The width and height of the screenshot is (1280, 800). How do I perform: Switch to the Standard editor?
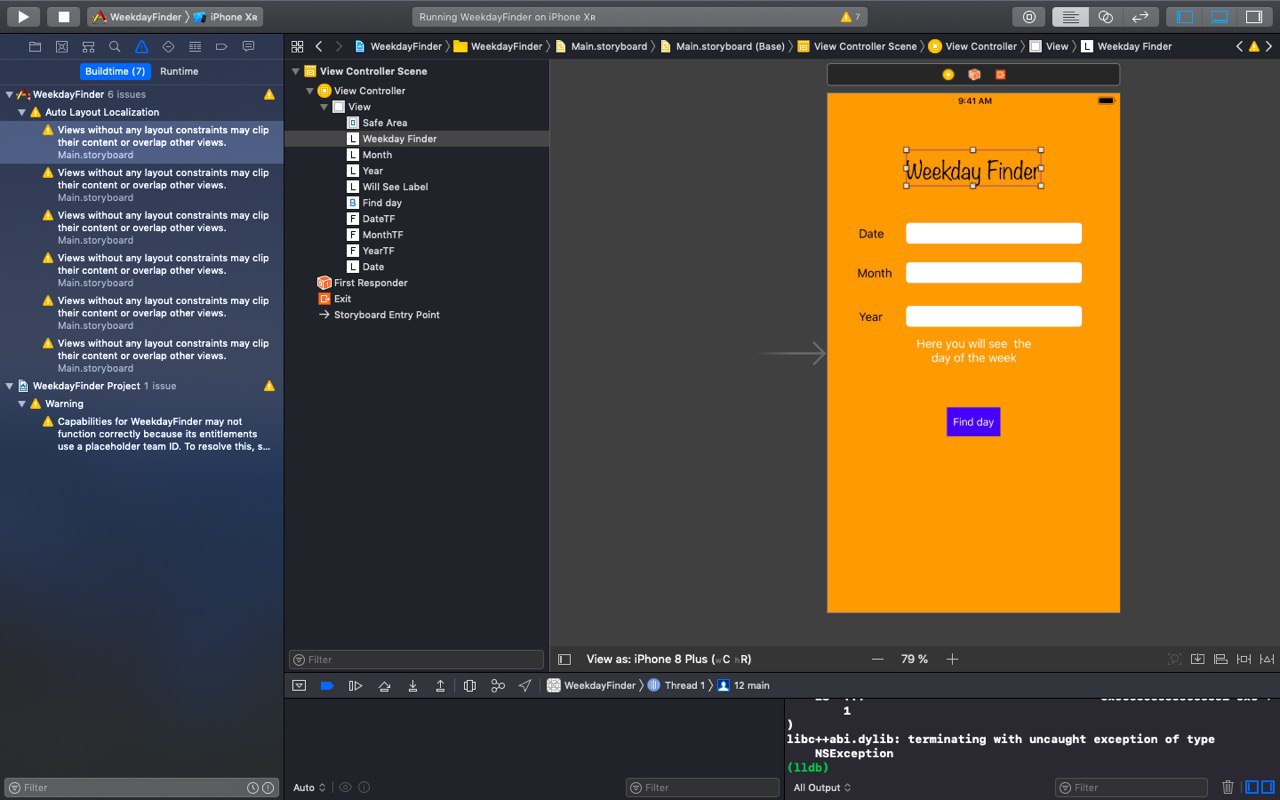coord(1071,17)
